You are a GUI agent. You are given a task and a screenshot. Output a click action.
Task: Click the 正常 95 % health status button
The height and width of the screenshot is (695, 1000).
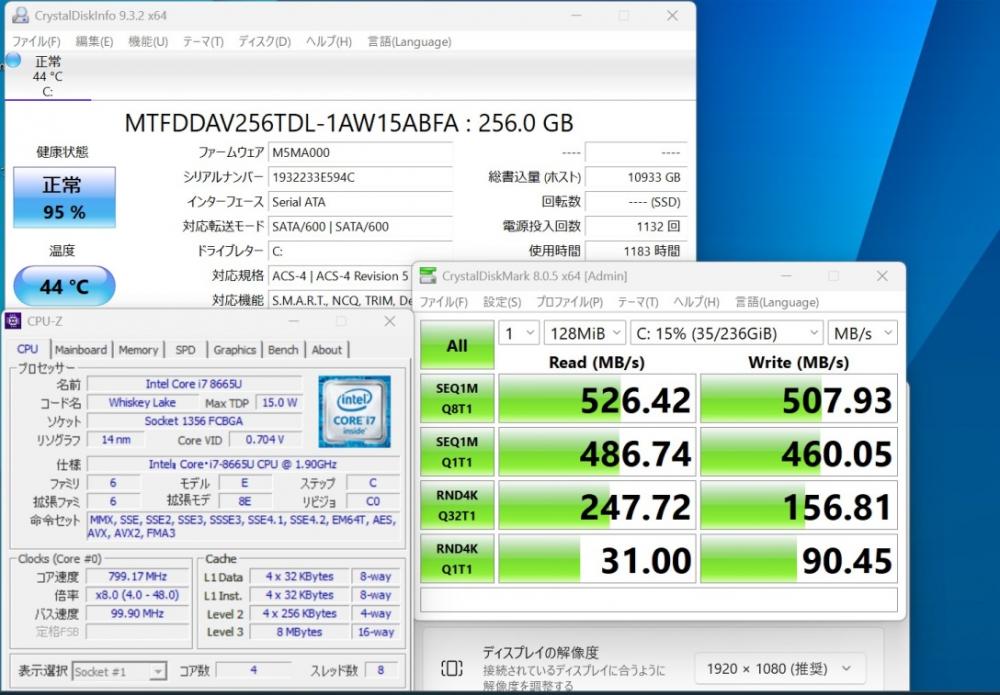coord(64,198)
